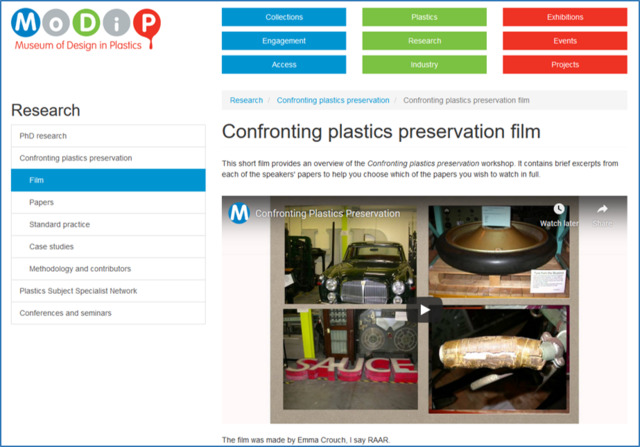Click the MoDiP Museum of Design in Plastics logo
Screen dimensions: 640x447
point(86,29)
